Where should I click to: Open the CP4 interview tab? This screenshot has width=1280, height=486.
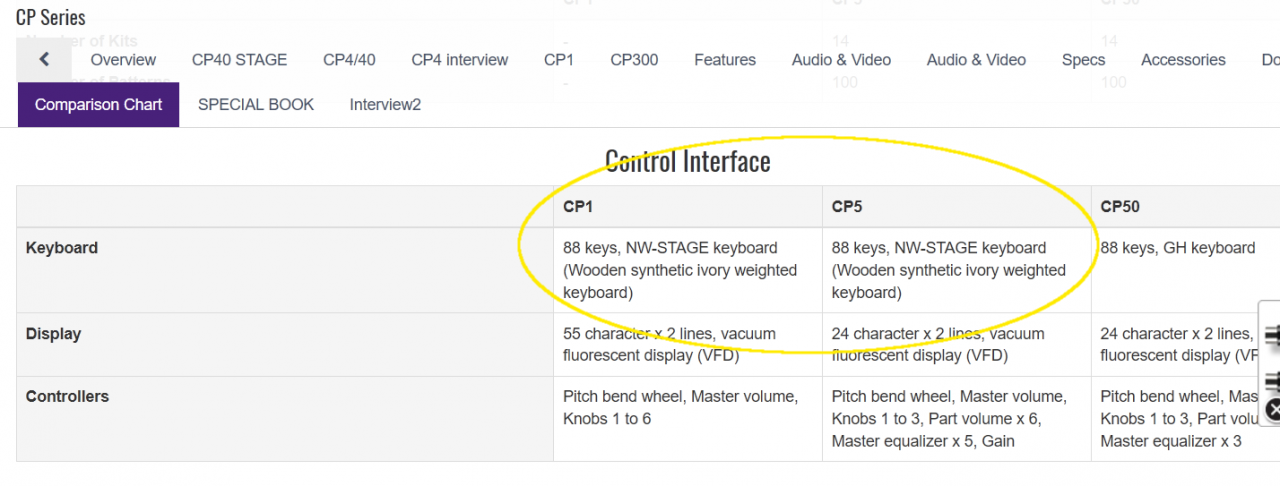point(460,60)
